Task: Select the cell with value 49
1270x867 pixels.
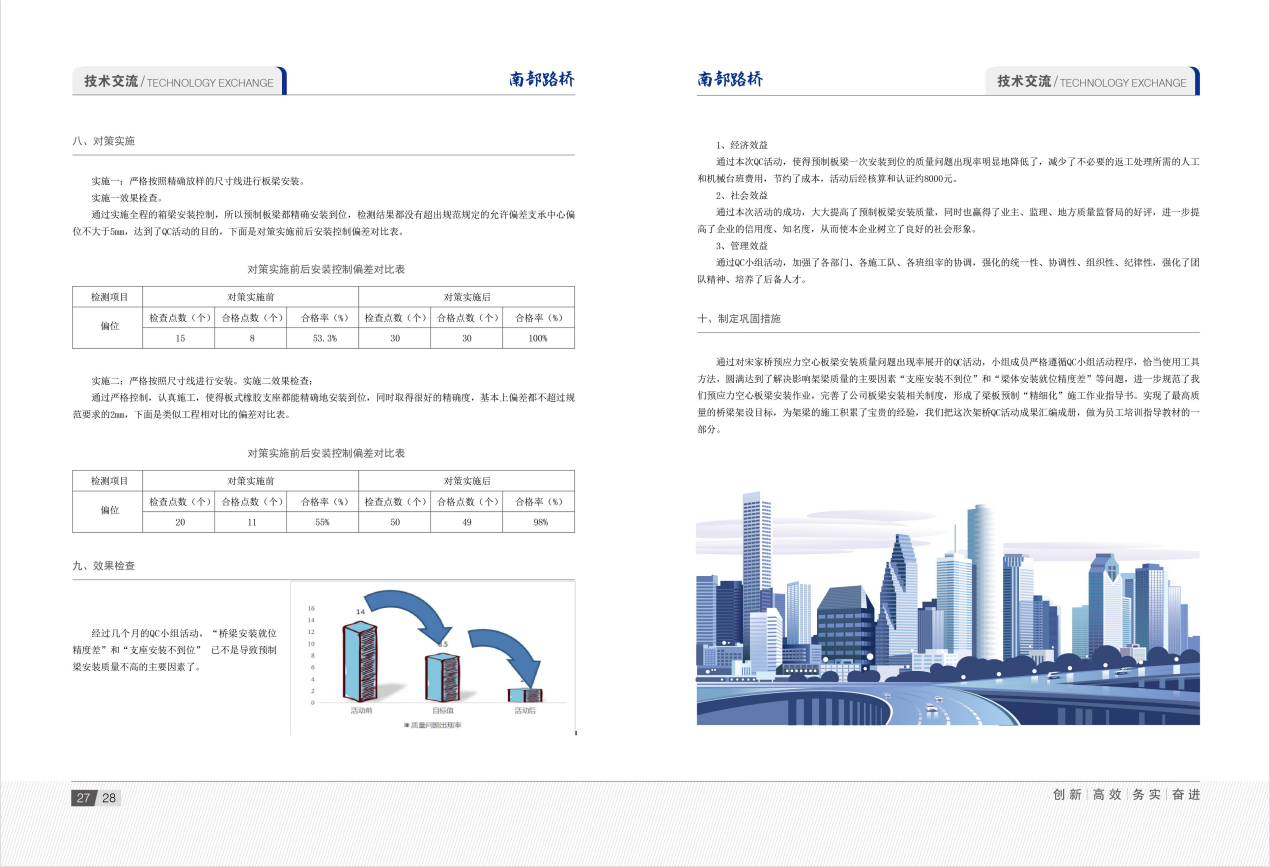Action: [x=467, y=522]
